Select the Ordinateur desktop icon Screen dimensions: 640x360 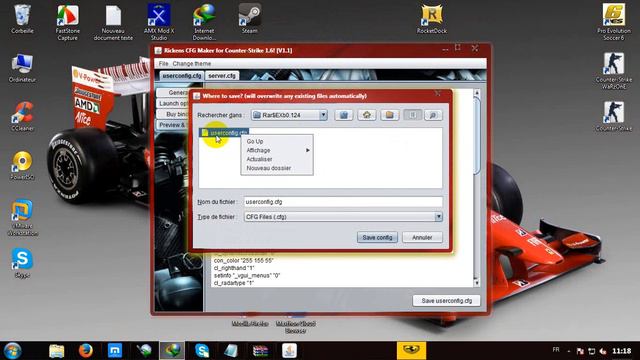click(x=22, y=68)
